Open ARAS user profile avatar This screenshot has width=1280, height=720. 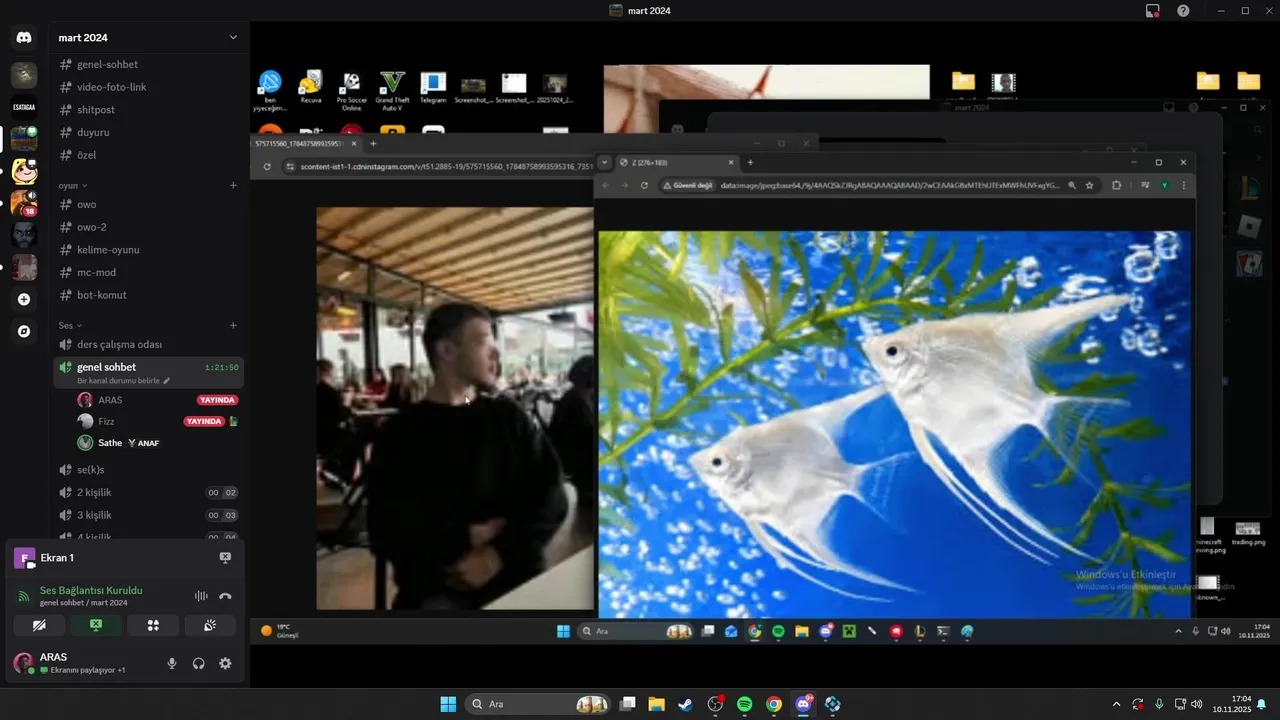[x=23, y=663]
